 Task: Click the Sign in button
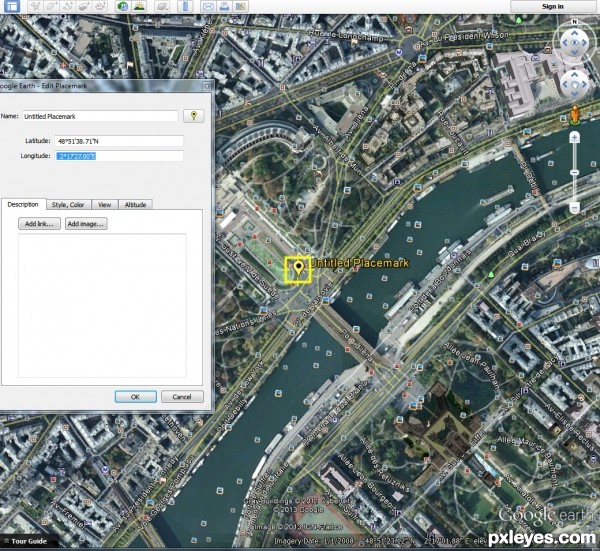tap(553, 6)
